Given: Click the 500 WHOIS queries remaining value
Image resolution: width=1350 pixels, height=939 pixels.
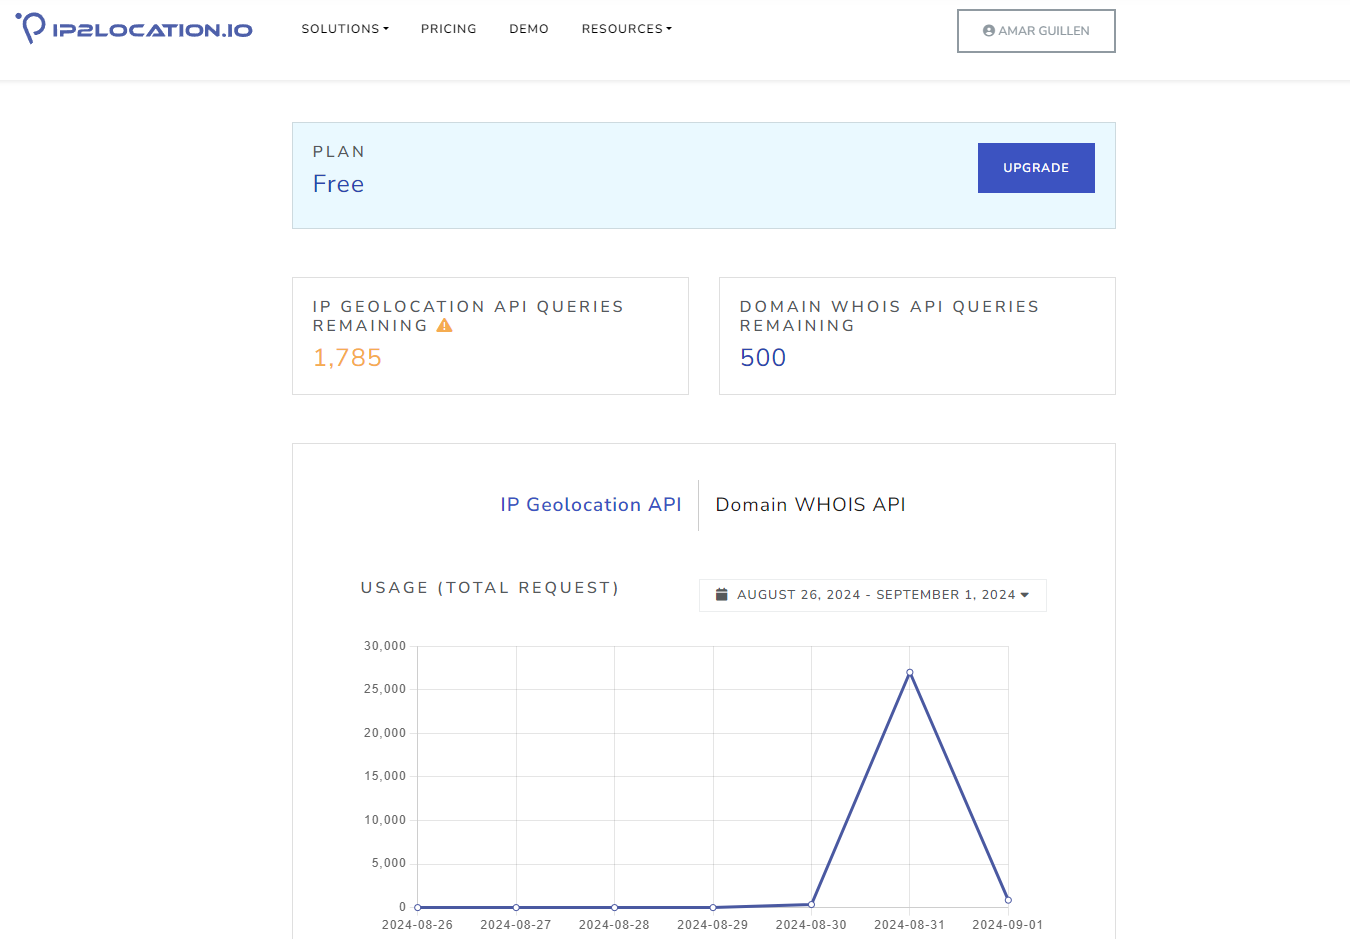Looking at the screenshot, I should pos(762,358).
